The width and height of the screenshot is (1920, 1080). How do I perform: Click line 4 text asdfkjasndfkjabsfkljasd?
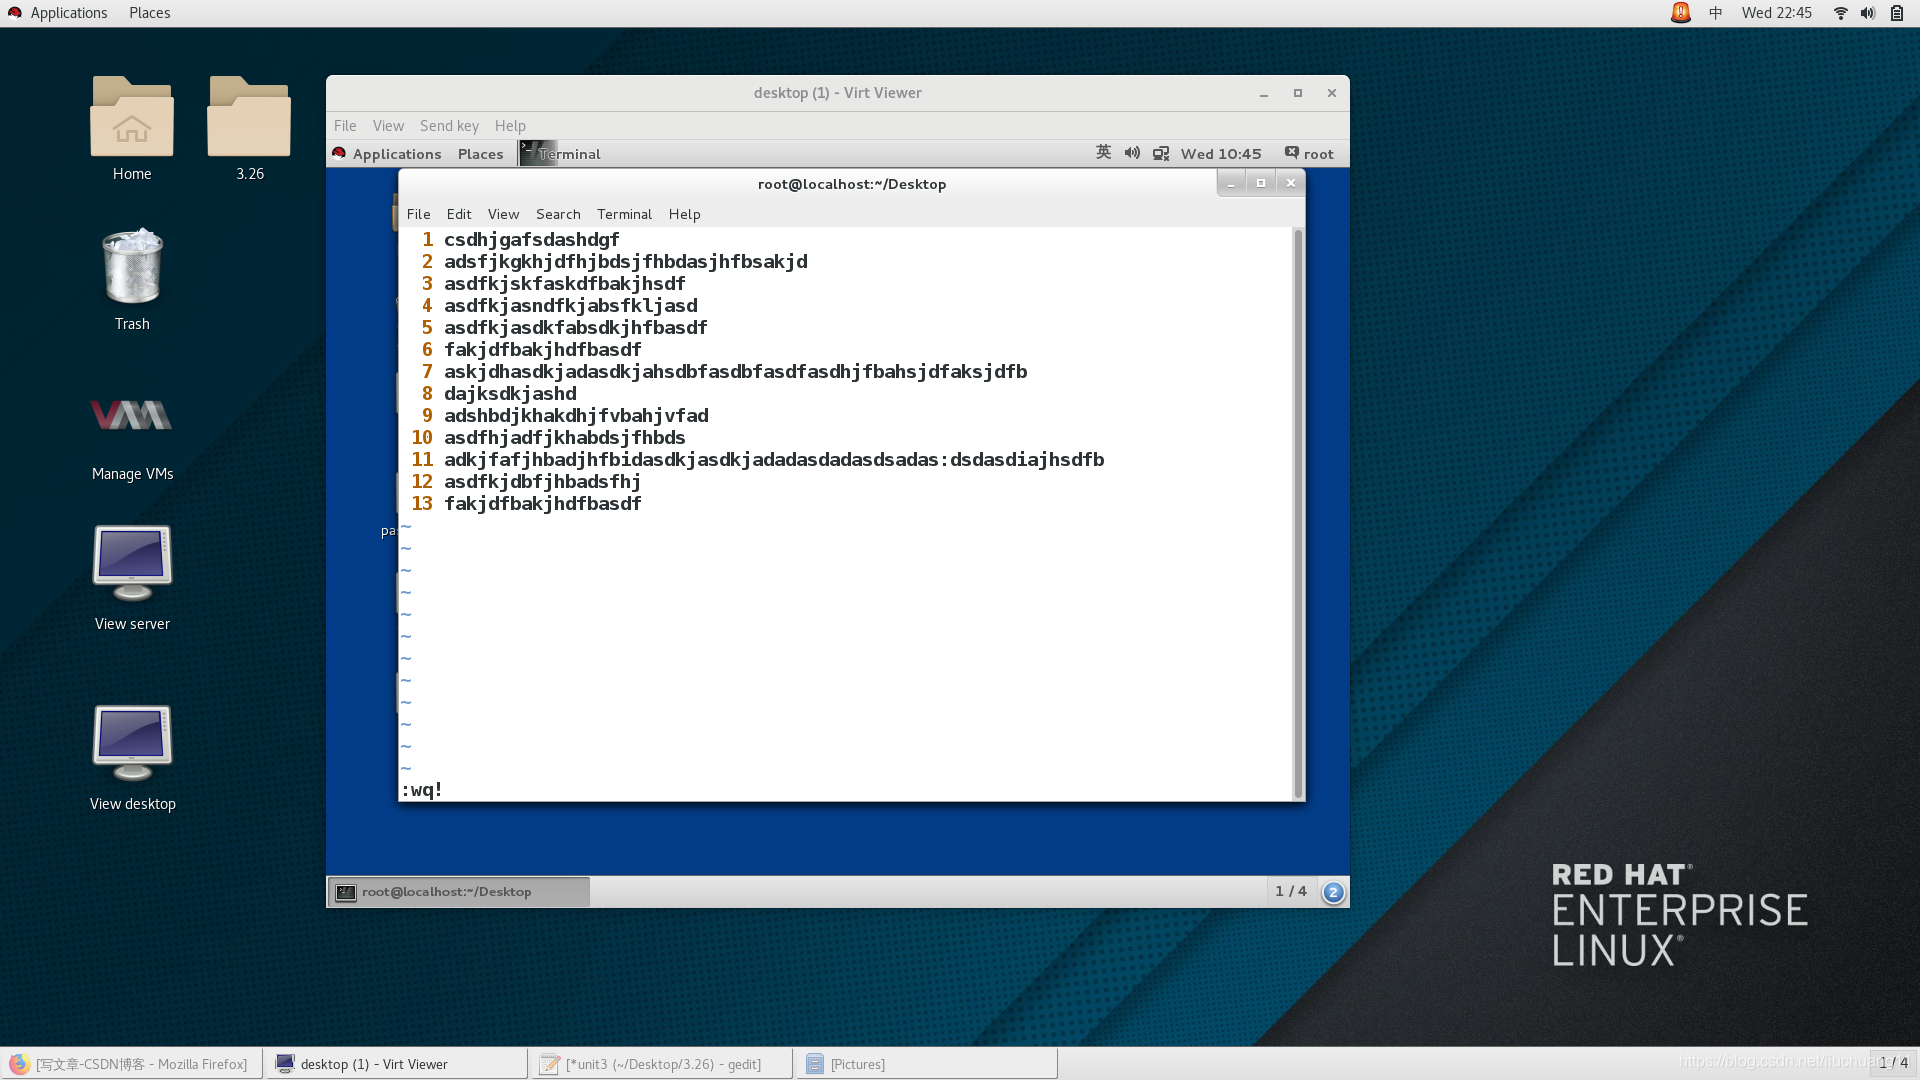coord(570,306)
